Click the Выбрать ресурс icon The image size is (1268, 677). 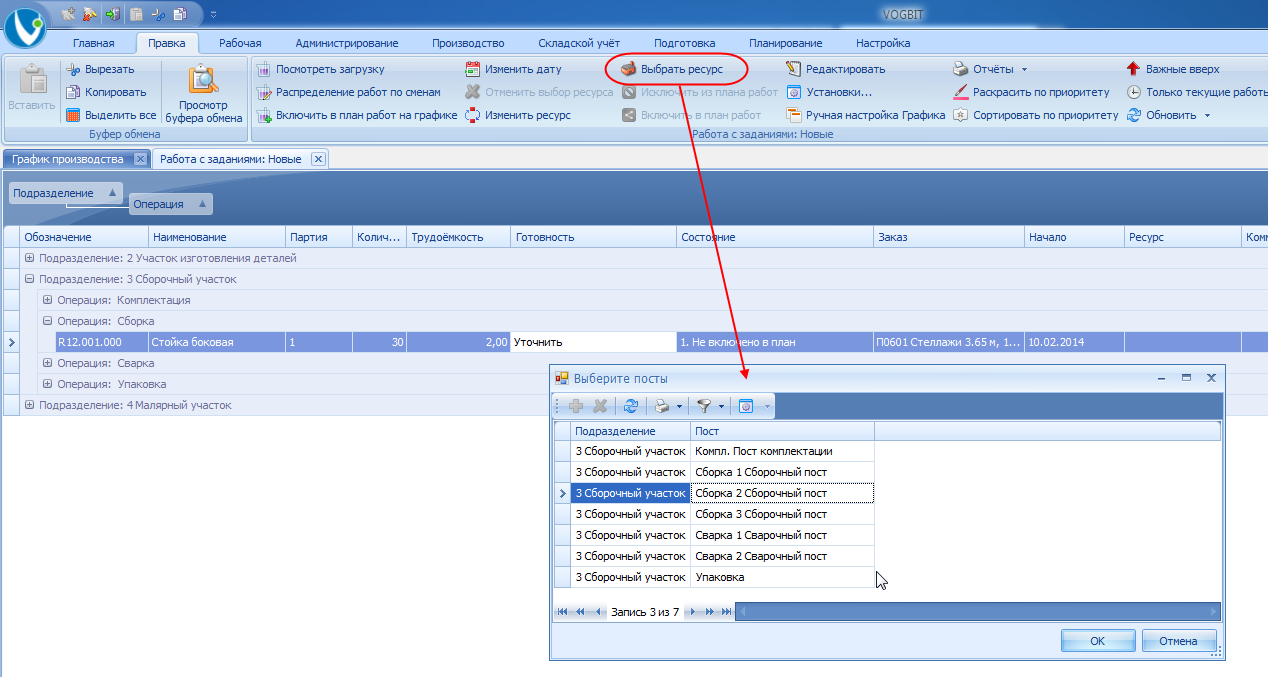[x=629, y=69]
